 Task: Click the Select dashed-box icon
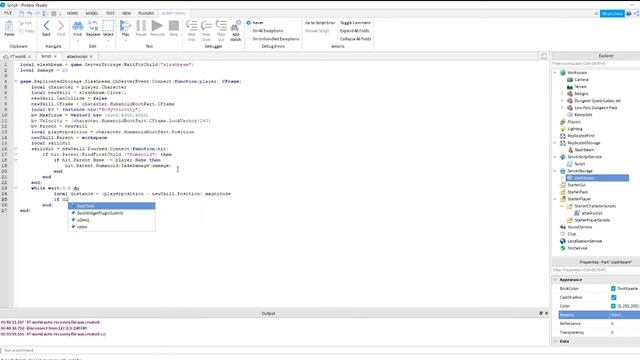[108, 26]
